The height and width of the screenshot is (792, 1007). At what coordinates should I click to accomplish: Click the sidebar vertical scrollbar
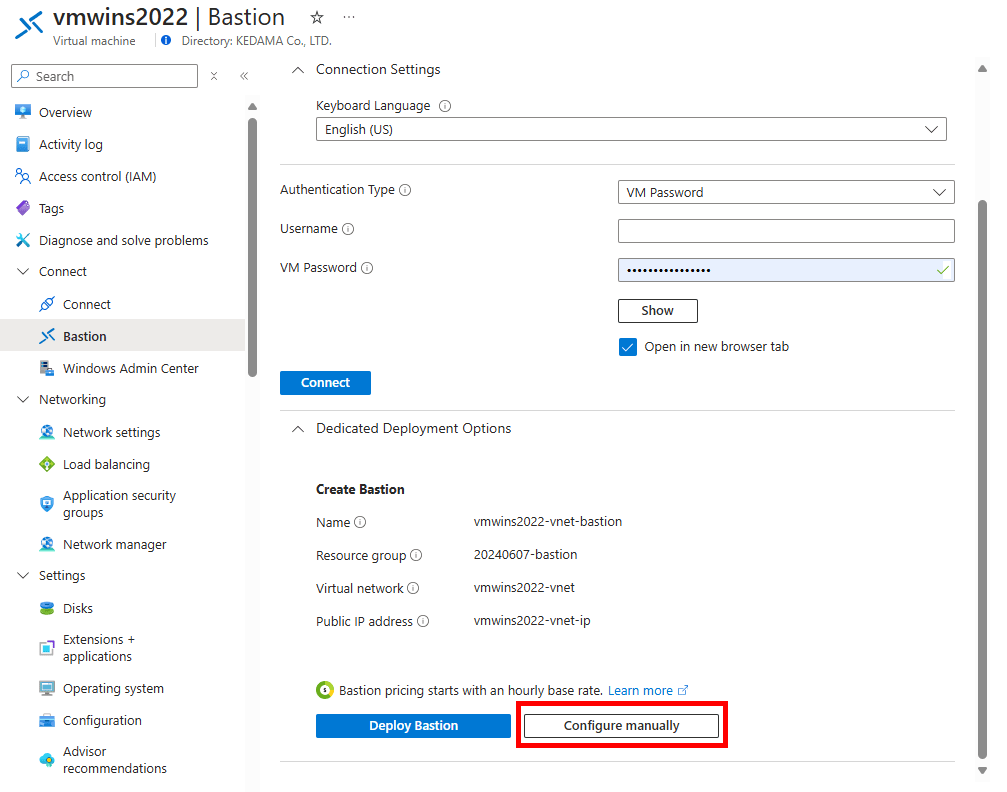252,247
